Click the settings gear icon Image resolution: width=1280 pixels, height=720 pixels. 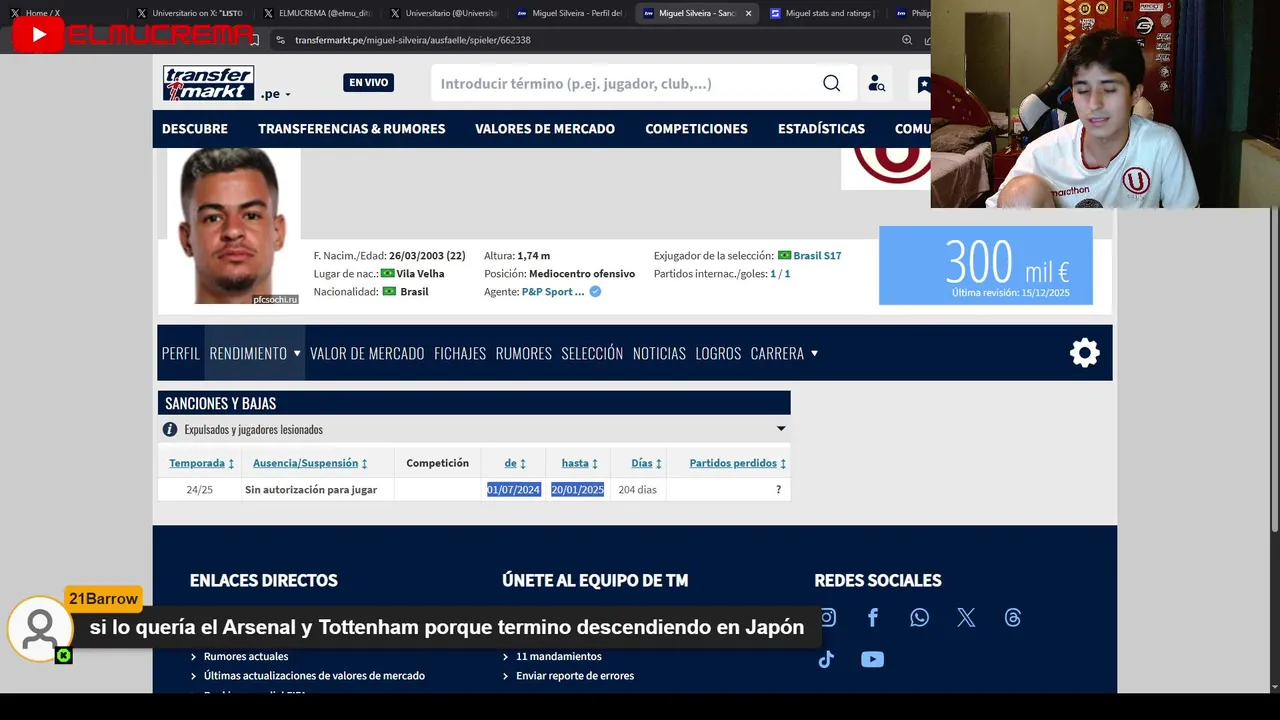[1085, 352]
